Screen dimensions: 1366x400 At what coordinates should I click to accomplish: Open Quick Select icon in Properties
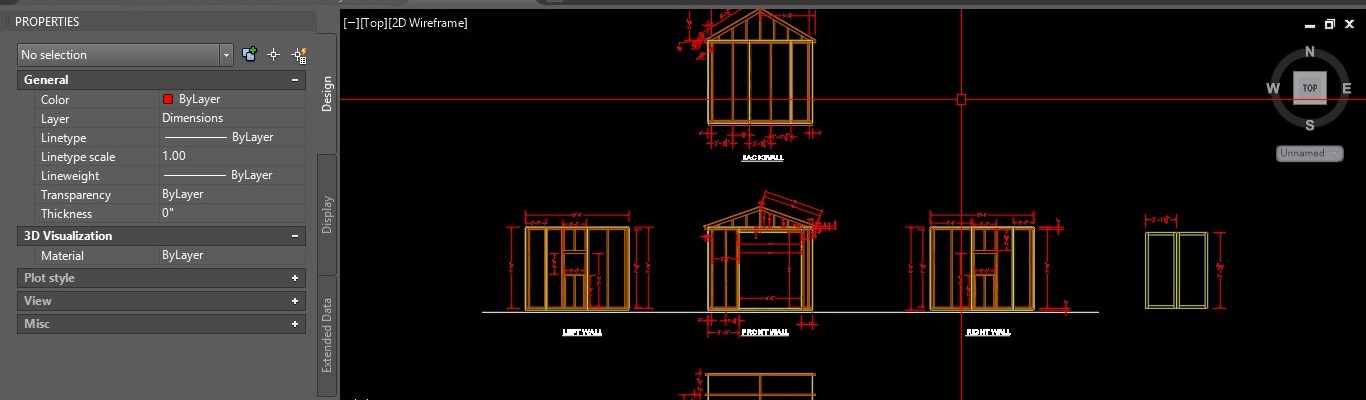click(x=297, y=55)
